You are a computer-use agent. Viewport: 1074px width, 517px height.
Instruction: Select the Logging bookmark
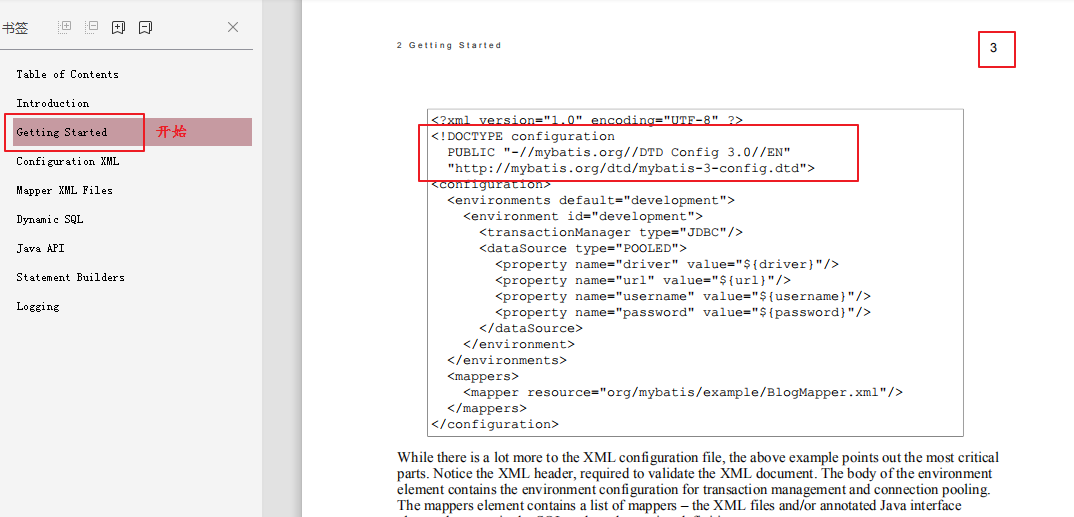(x=38, y=307)
